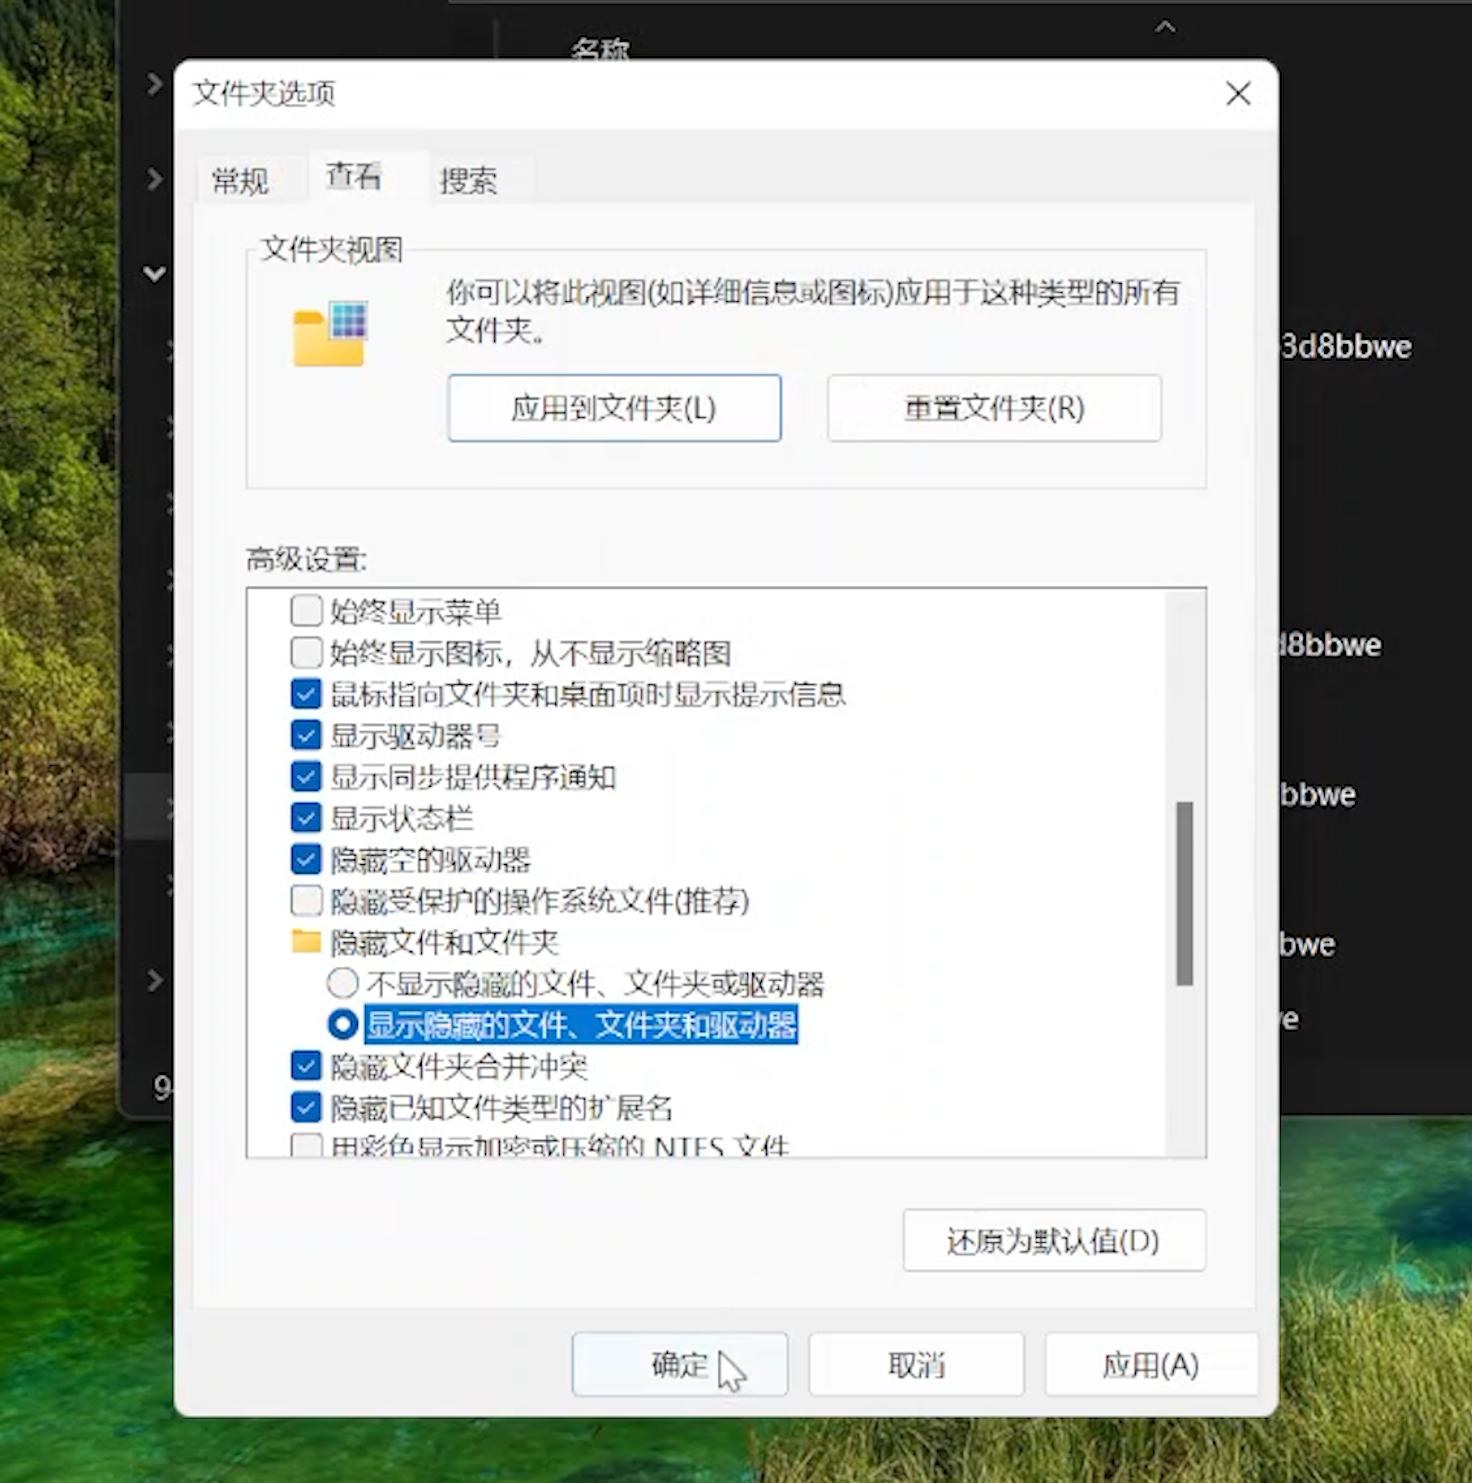
Task: Disable 显示状态栏 option
Action: click(x=305, y=818)
